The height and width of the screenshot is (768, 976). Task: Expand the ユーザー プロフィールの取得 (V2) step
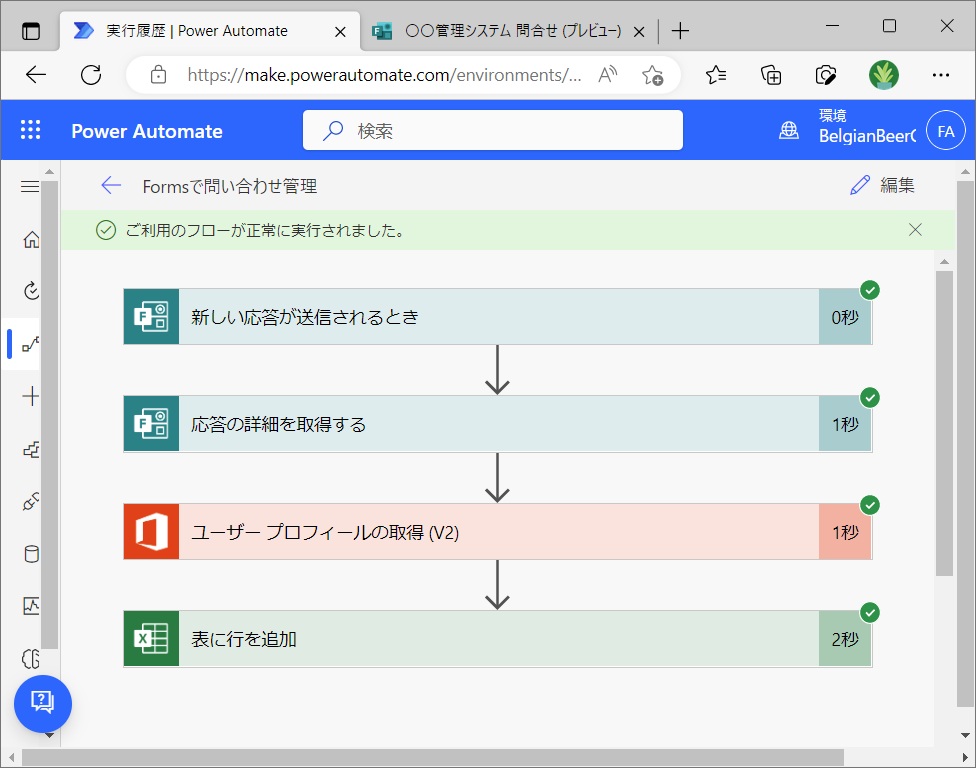tap(498, 532)
